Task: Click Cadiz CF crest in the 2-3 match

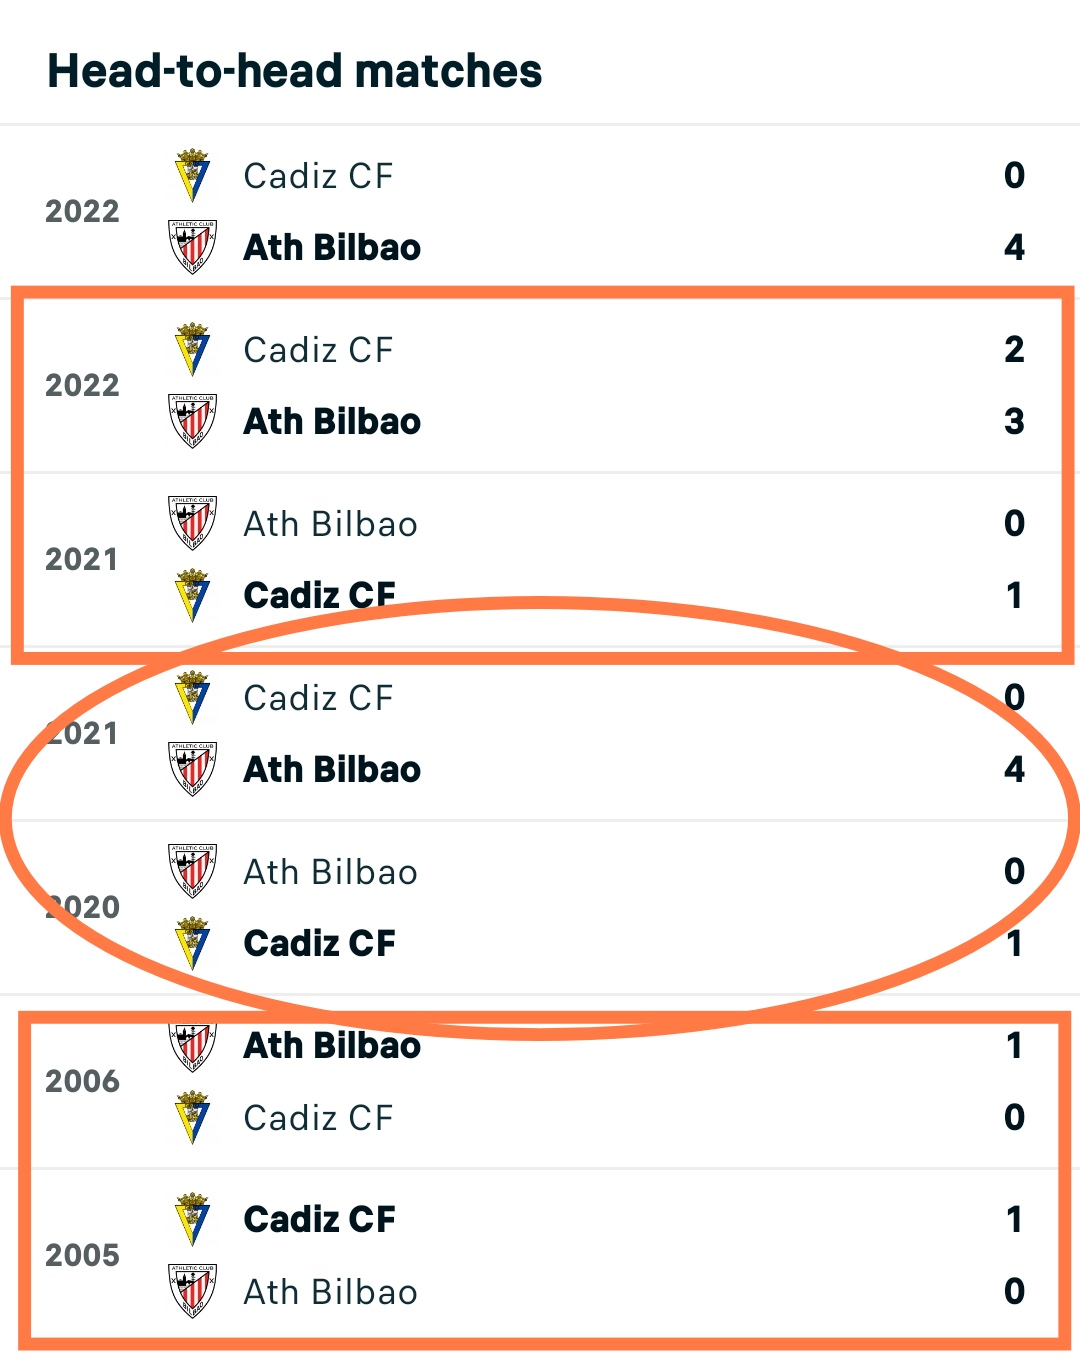Action: pos(192,349)
